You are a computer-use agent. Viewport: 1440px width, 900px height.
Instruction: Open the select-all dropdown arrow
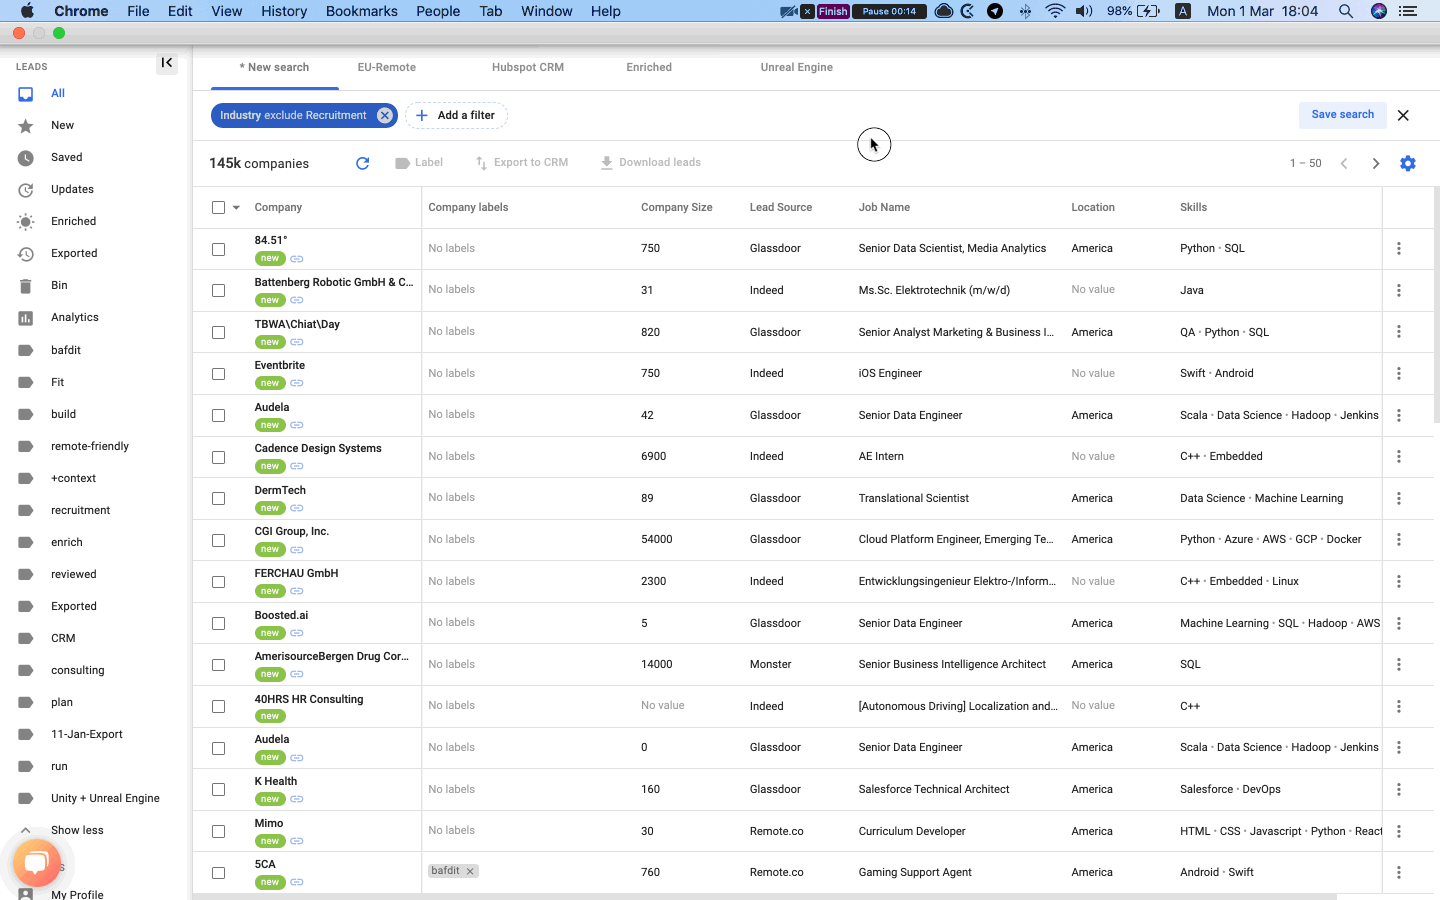coord(237,208)
